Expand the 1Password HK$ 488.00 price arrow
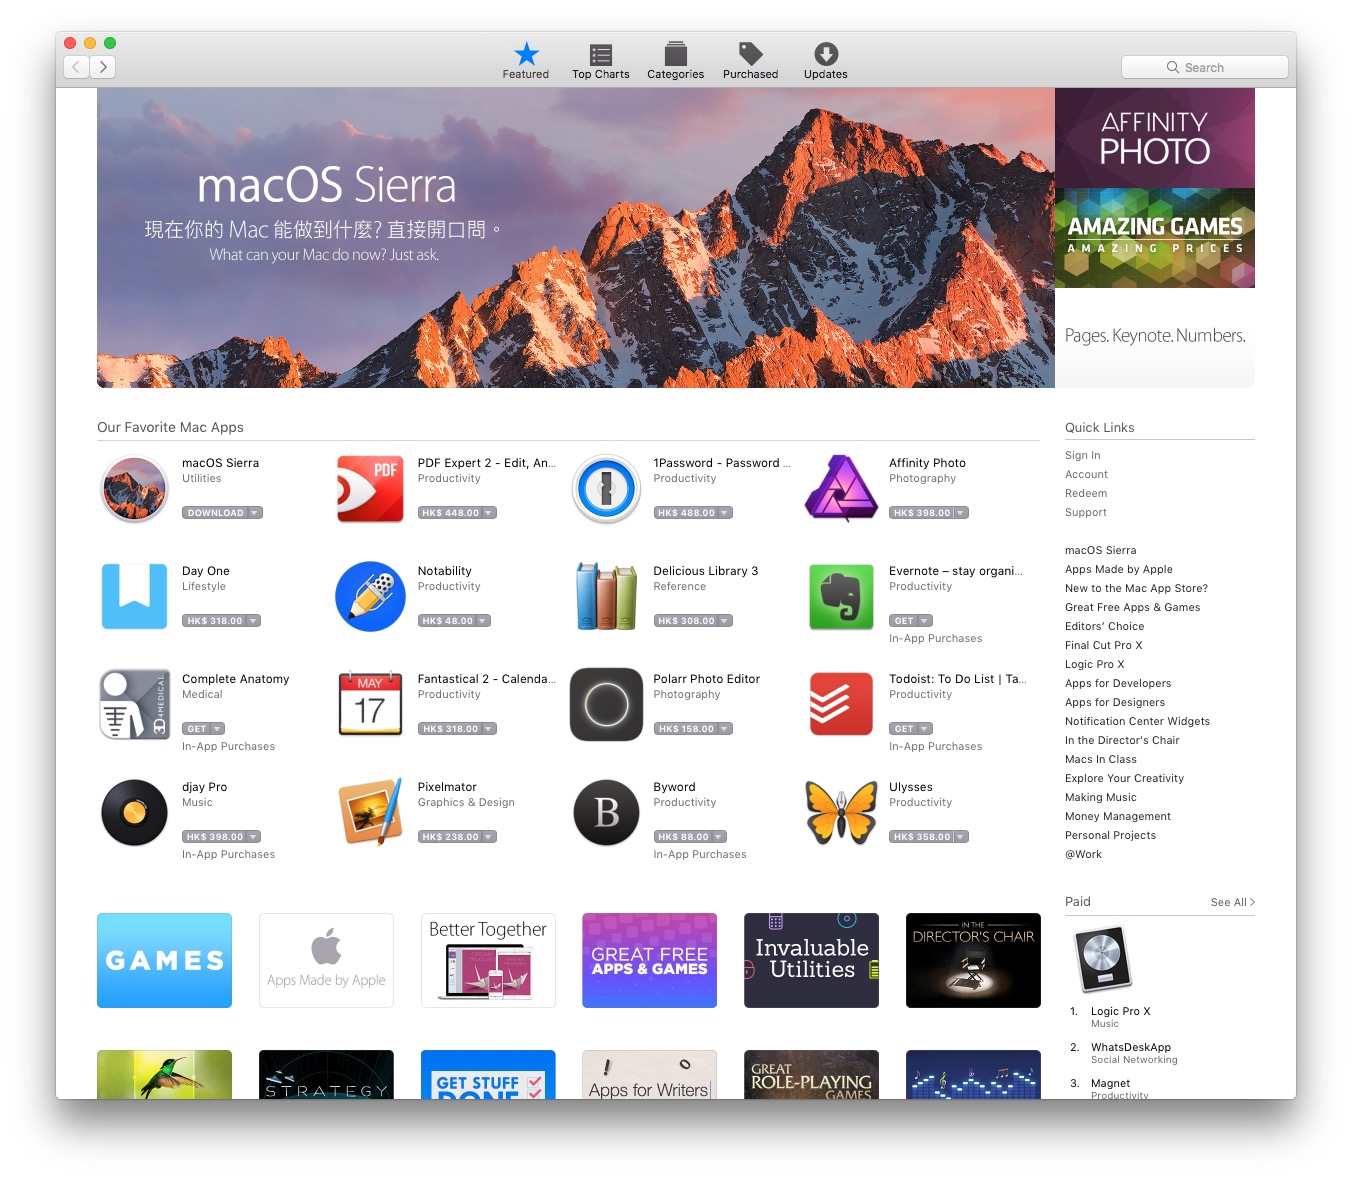This screenshot has width=1352, height=1179. (x=725, y=513)
